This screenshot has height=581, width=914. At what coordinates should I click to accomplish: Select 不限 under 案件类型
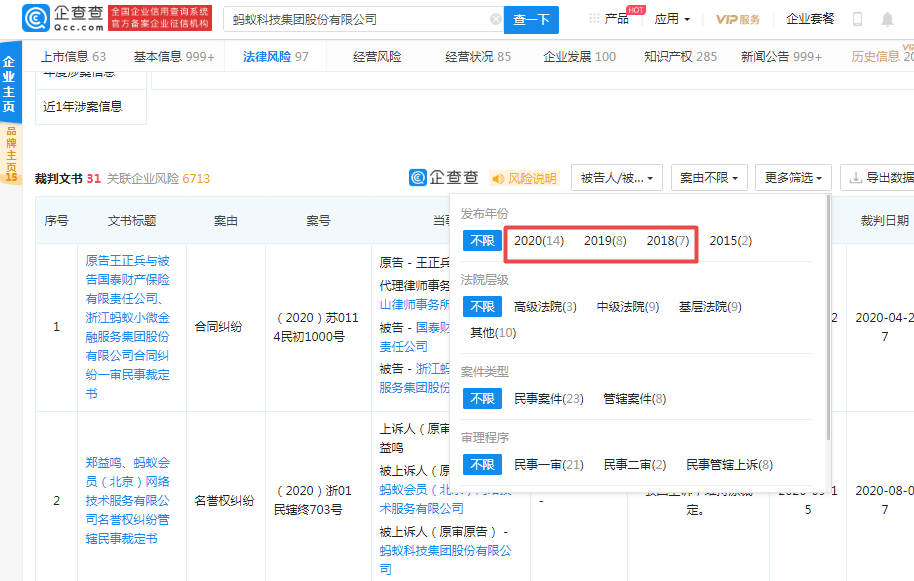pos(482,399)
